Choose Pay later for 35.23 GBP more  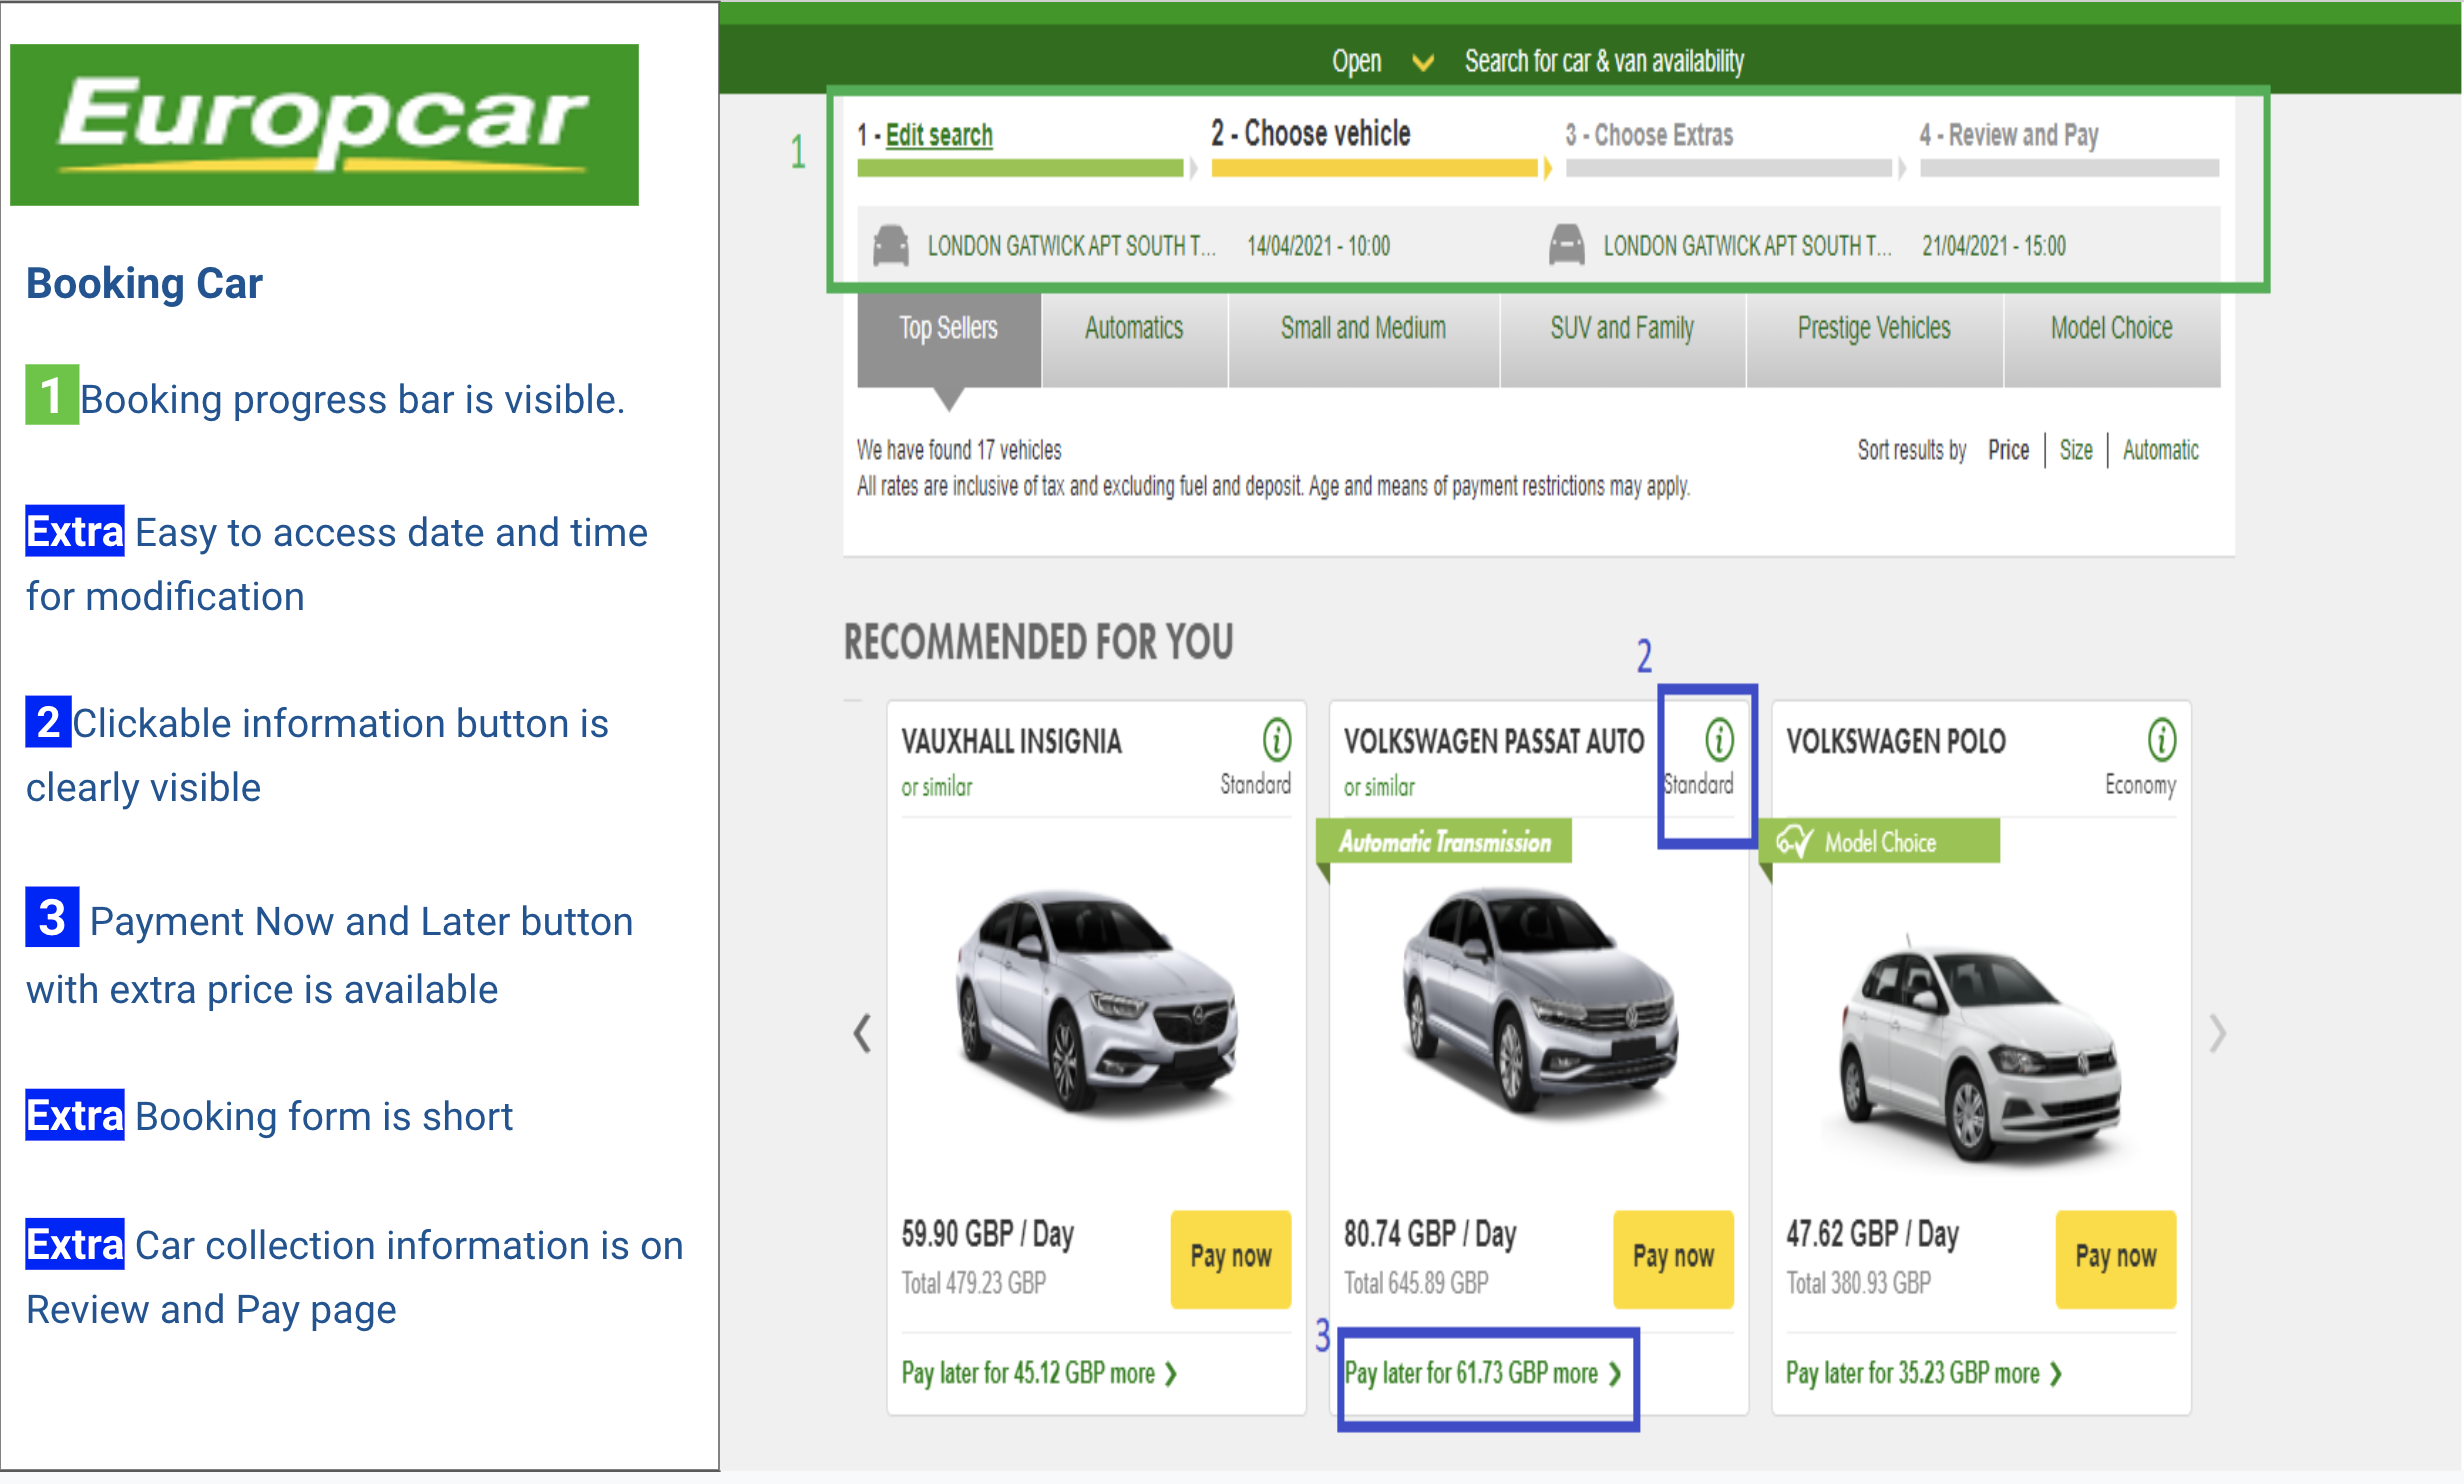coord(1924,1373)
